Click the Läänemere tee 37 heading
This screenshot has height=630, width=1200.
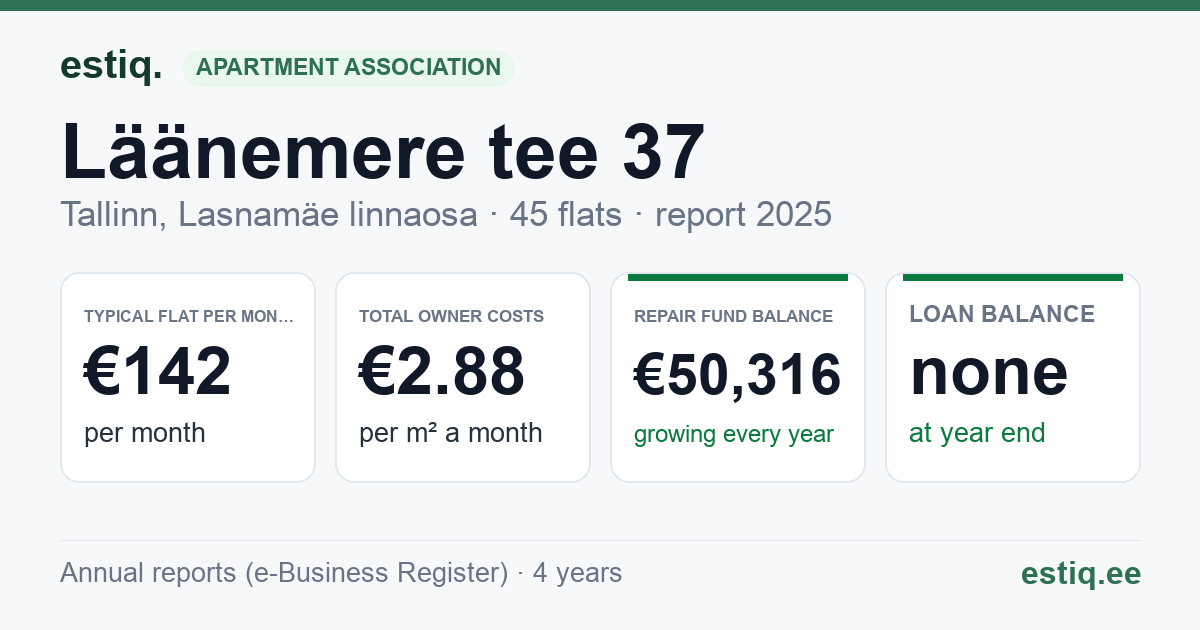tap(383, 151)
